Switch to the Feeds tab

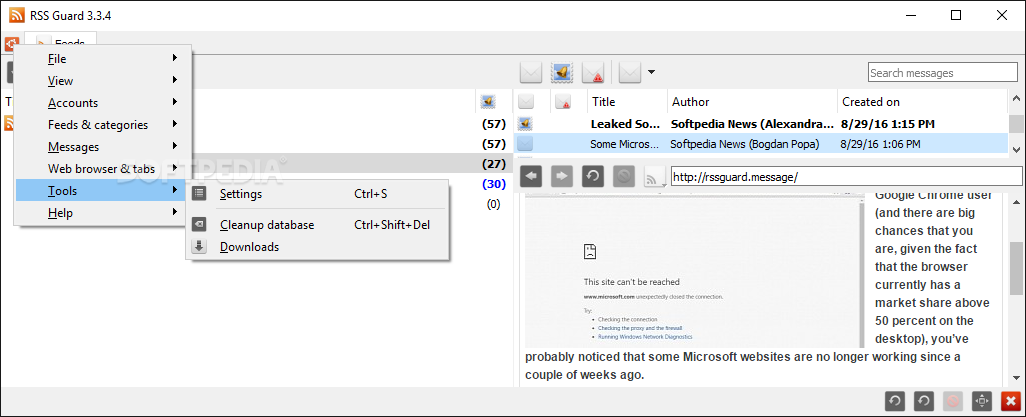coord(61,43)
